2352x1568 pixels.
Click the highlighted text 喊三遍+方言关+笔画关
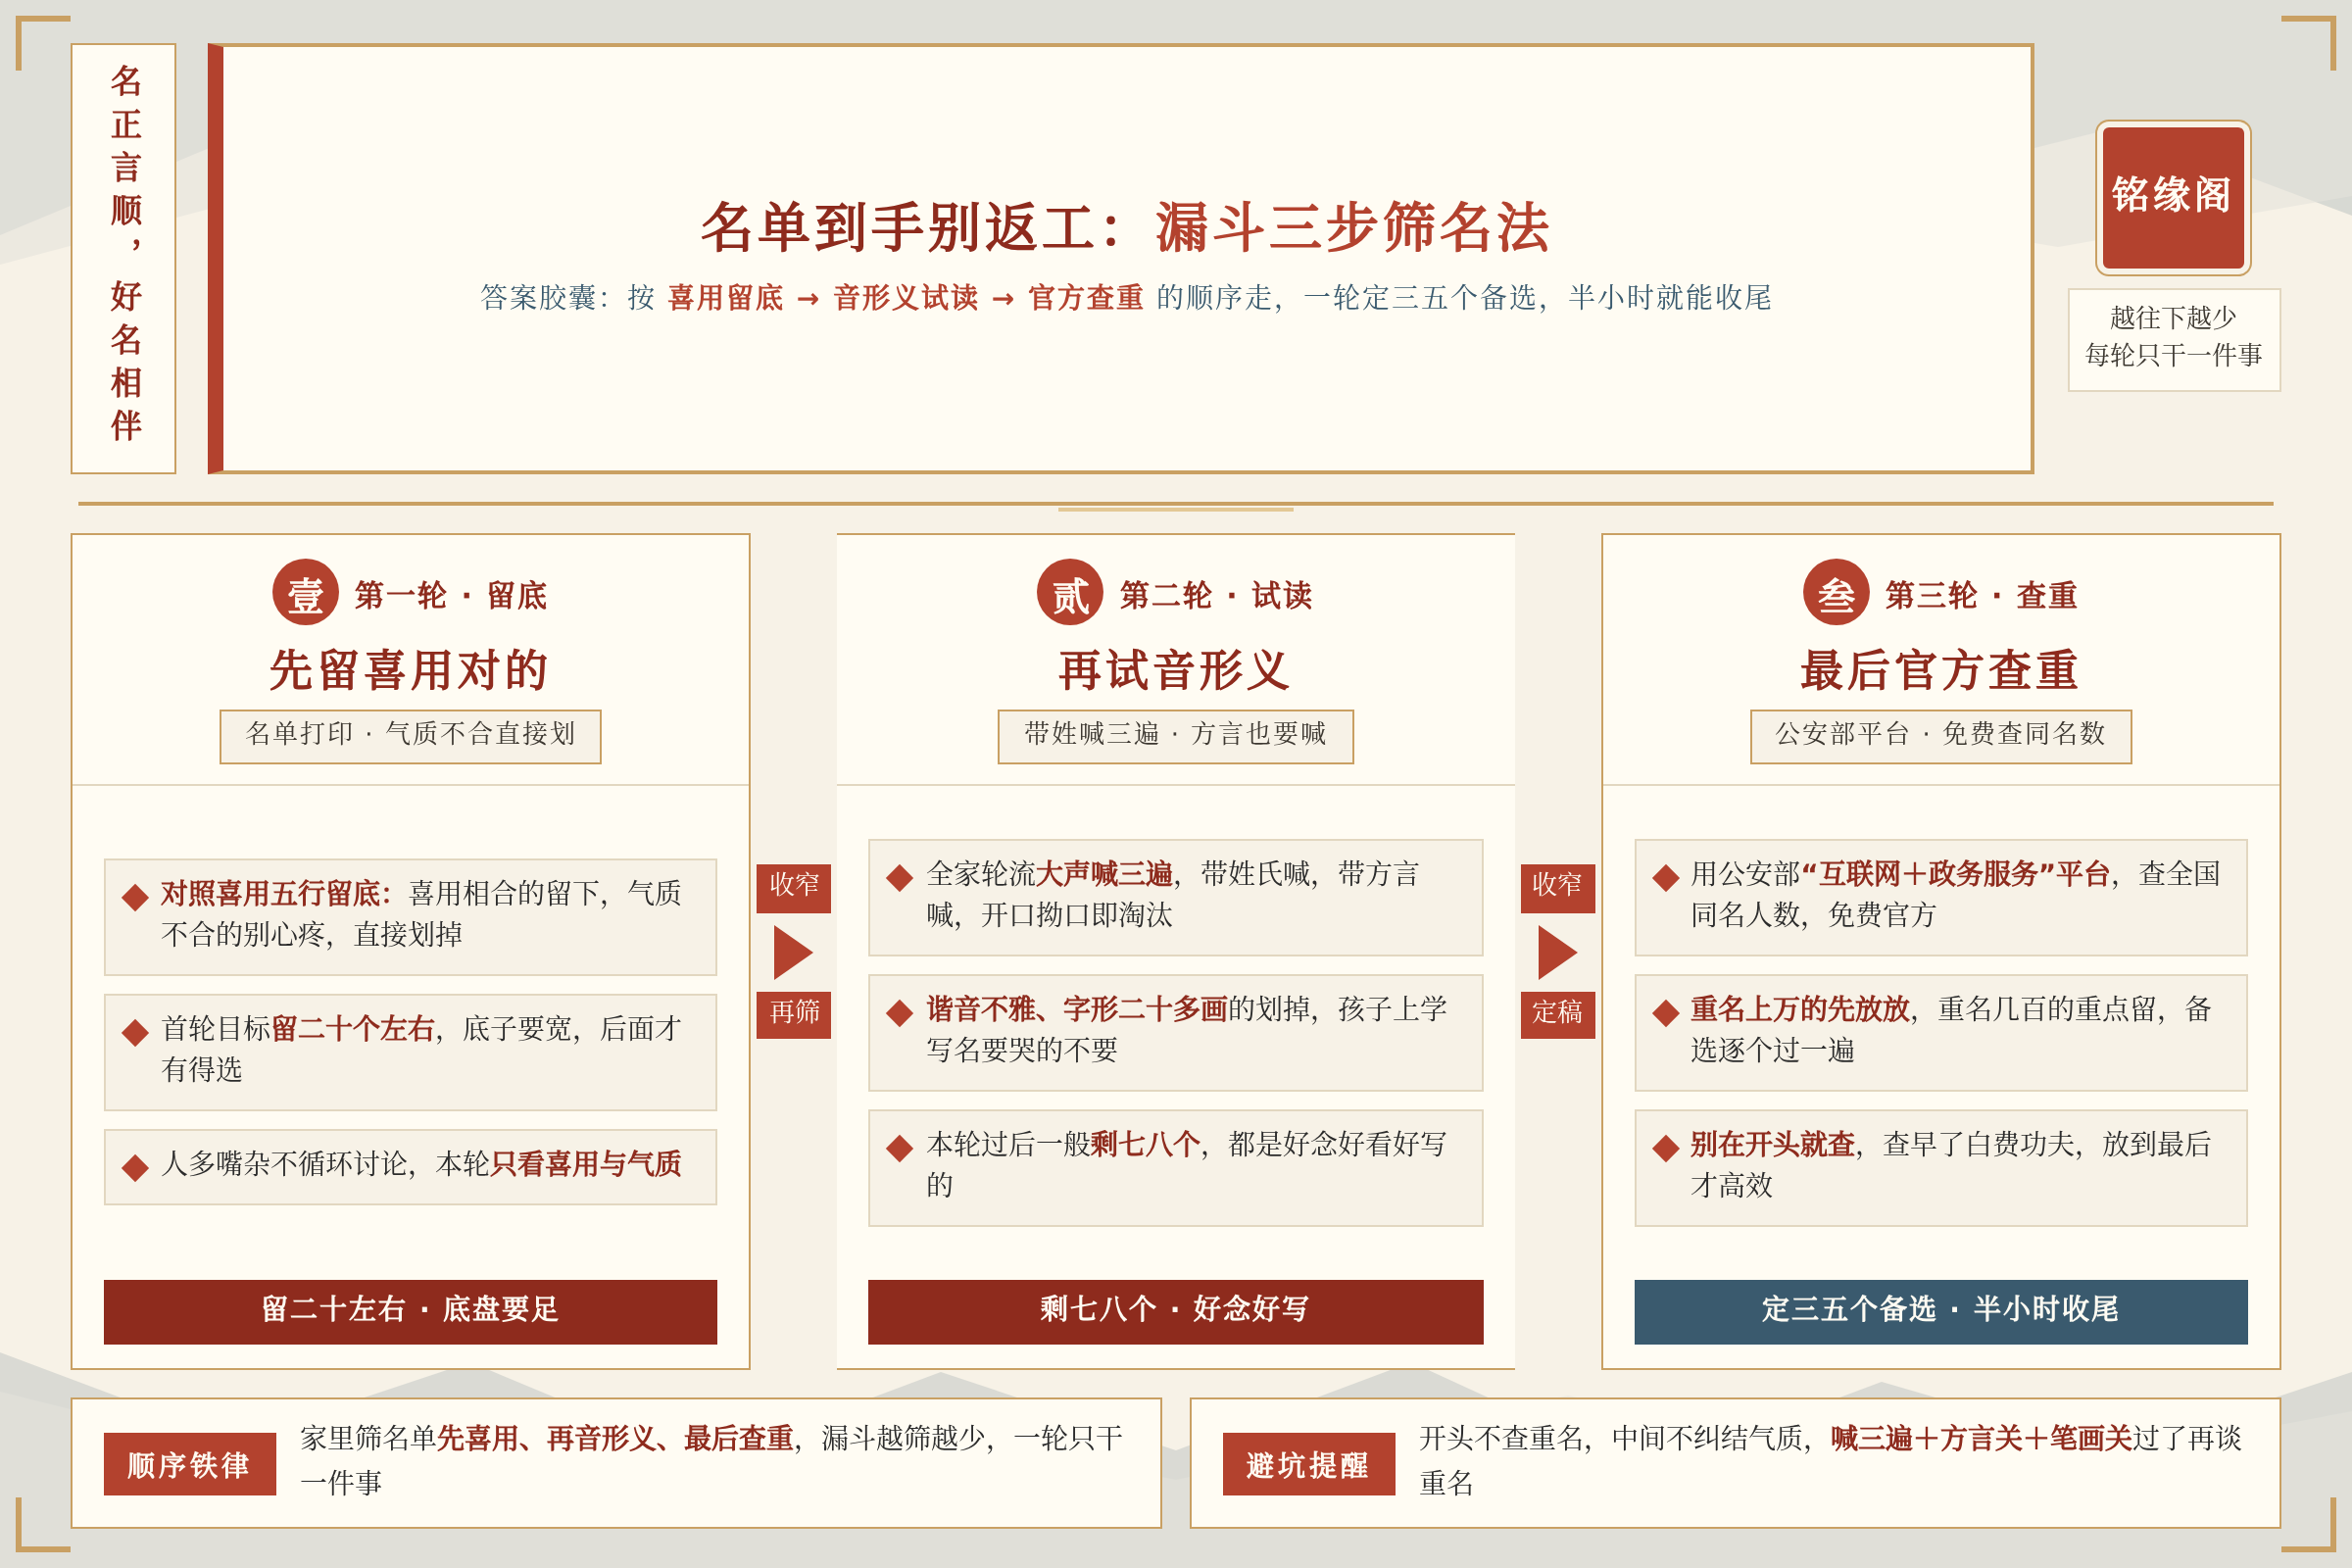coord(1981,1439)
